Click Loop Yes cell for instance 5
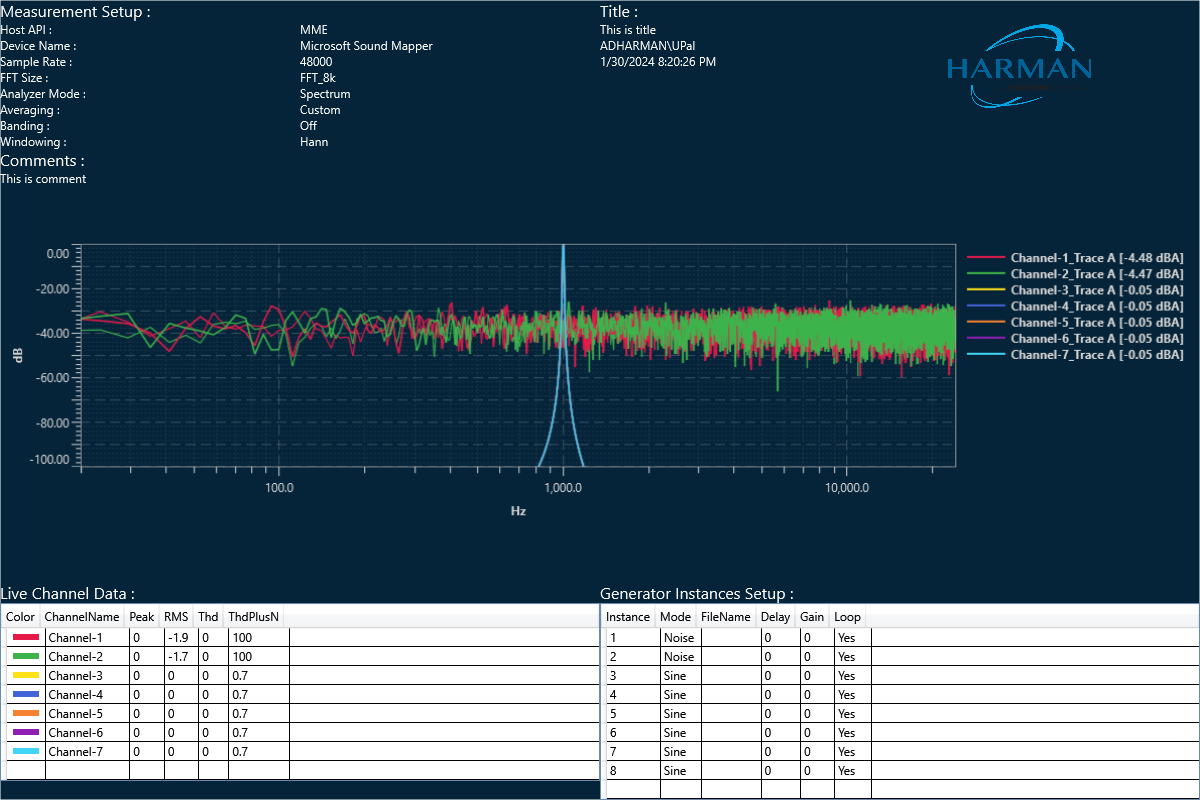 [852, 713]
